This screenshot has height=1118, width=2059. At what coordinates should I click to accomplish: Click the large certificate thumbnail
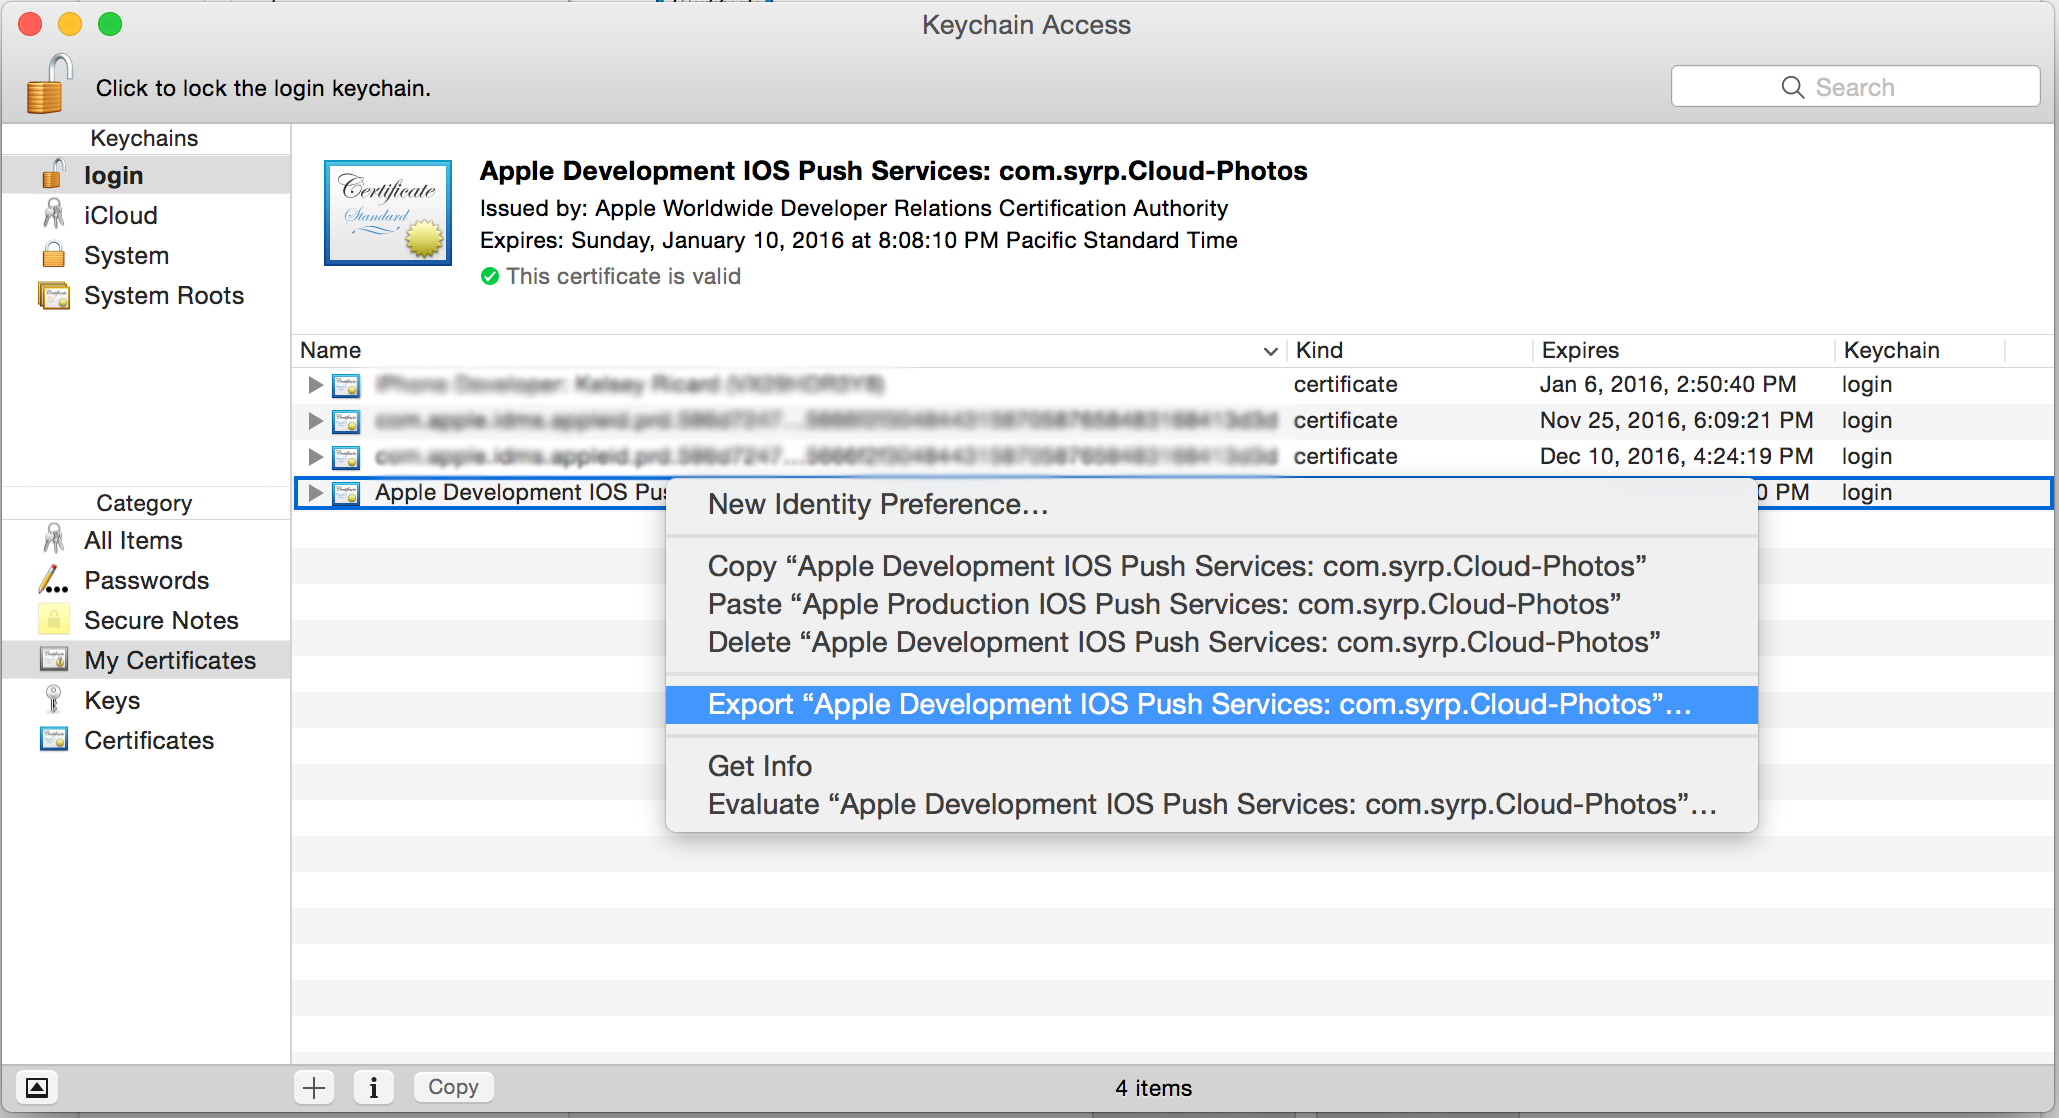tap(388, 213)
